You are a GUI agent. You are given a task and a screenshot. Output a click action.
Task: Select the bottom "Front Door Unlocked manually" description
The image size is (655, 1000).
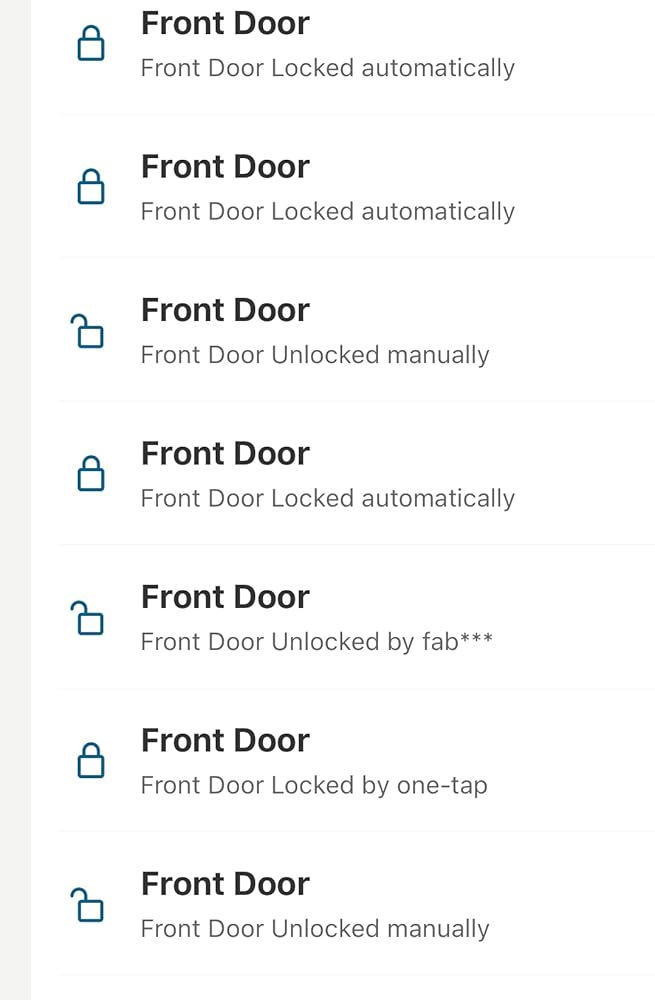pyautogui.click(x=315, y=928)
